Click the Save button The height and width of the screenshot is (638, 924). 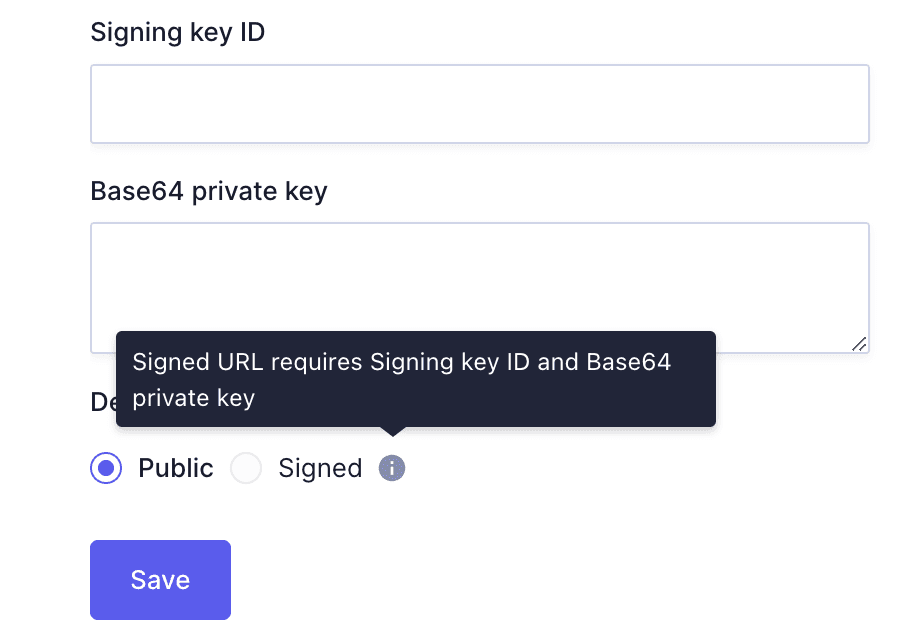[x=160, y=580]
